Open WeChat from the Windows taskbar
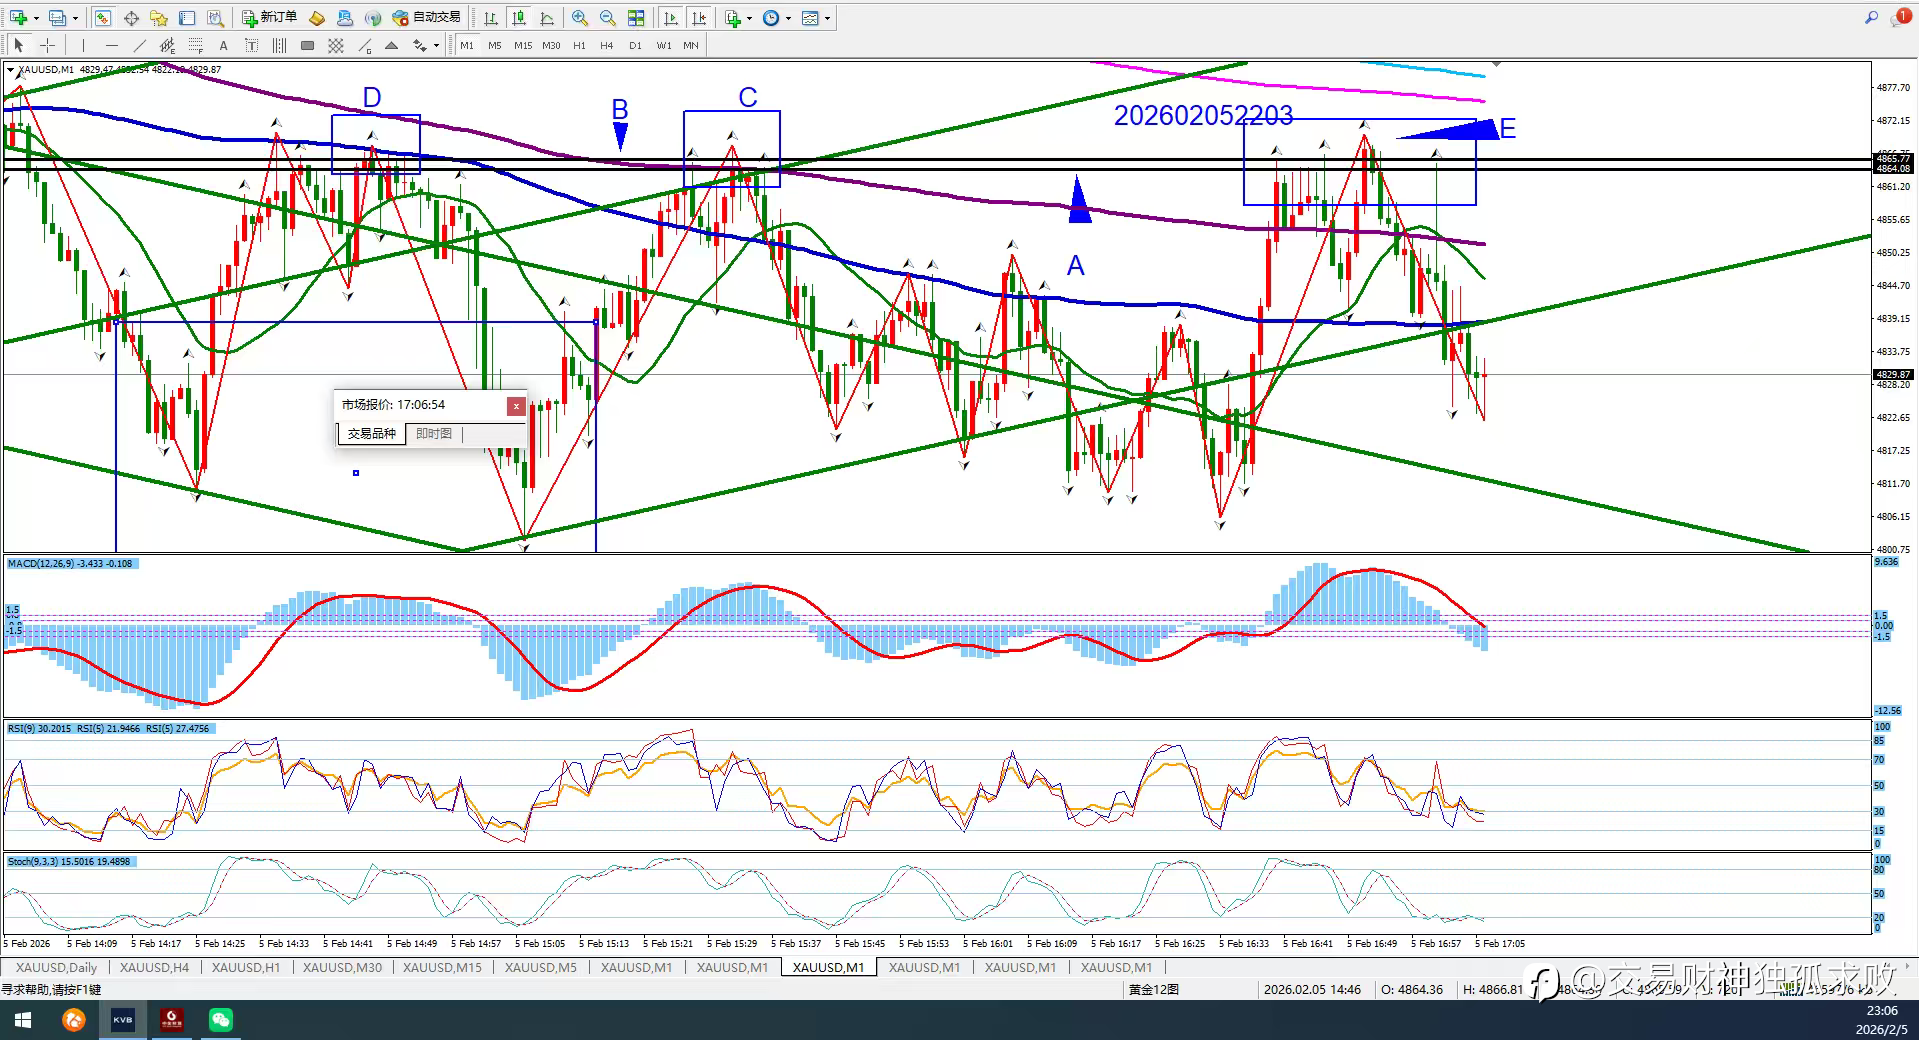Image resolution: width=1919 pixels, height=1040 pixels. (x=221, y=1020)
